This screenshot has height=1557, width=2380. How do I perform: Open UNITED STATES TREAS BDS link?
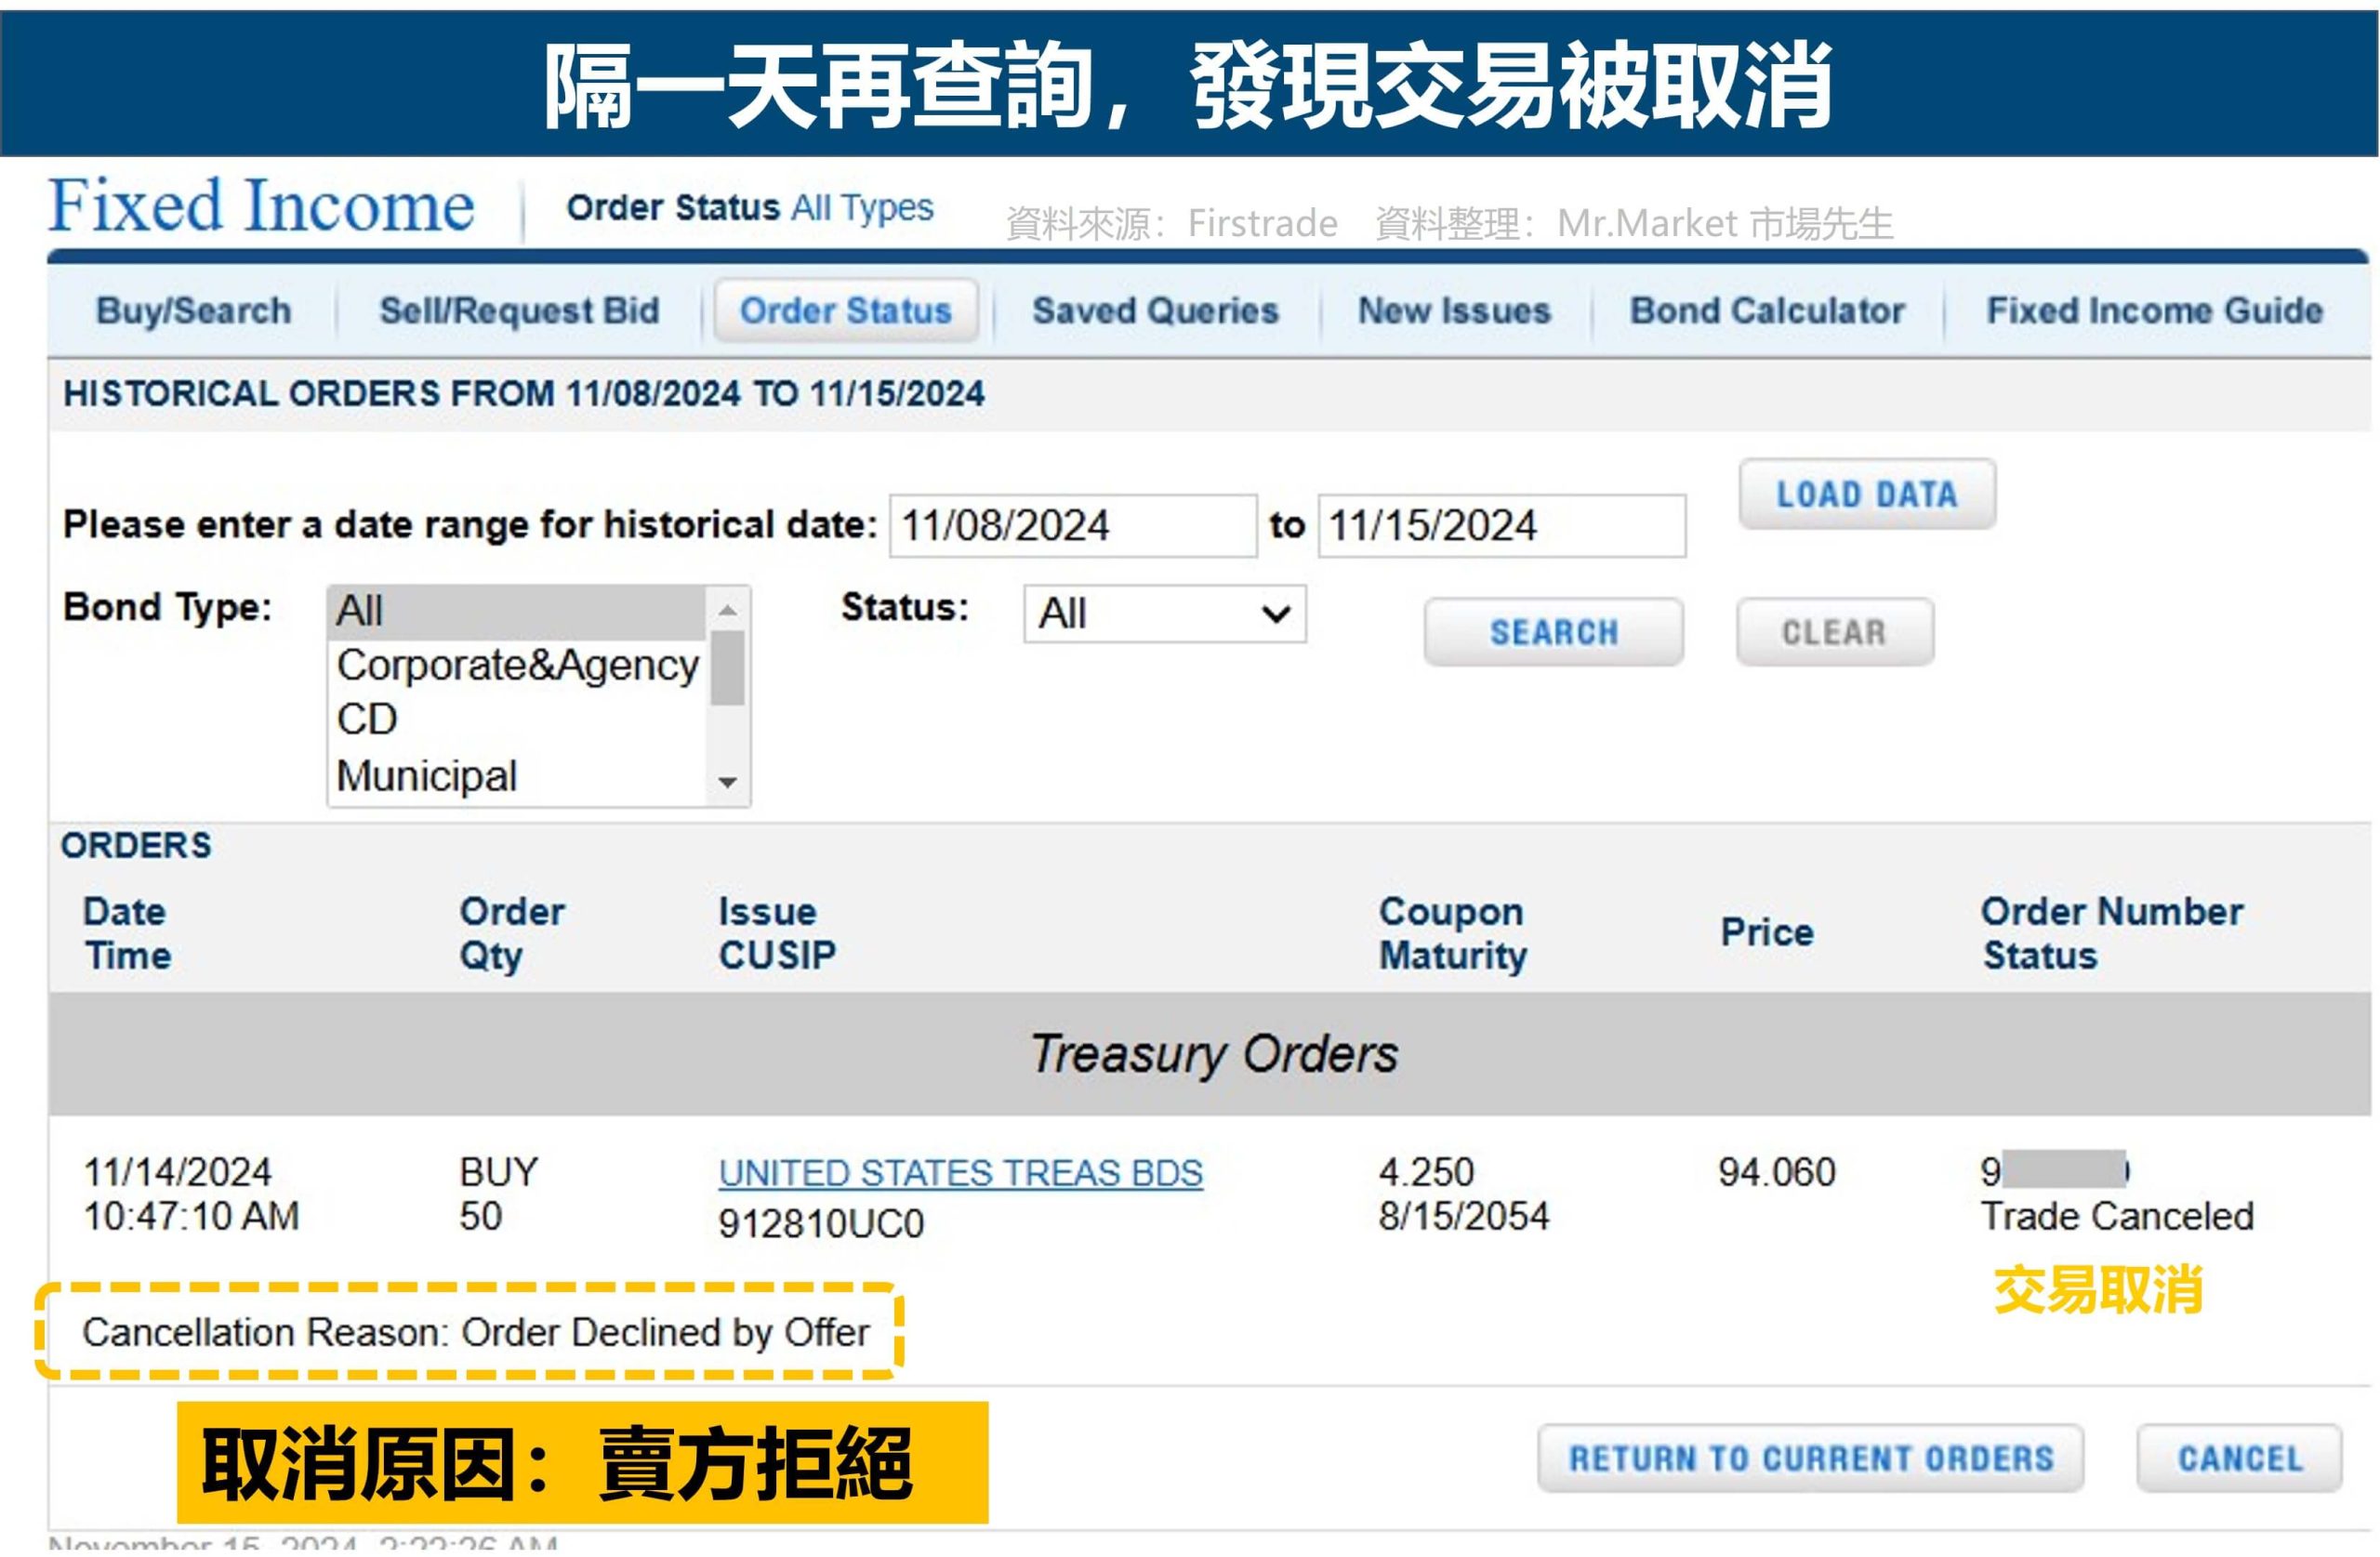[960, 1172]
